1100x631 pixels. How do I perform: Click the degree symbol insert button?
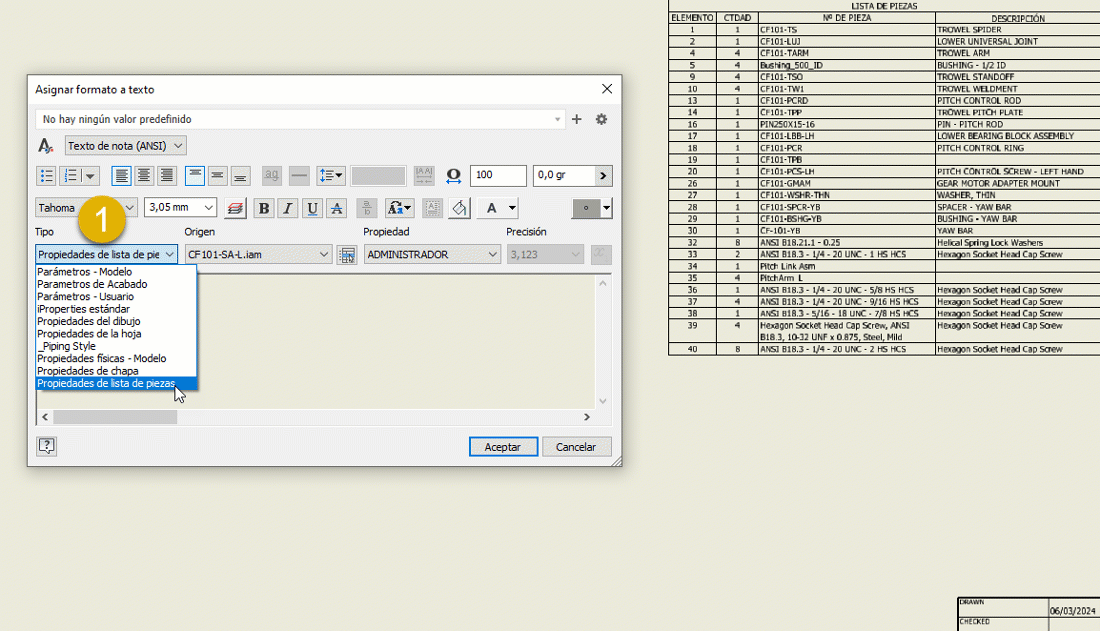(x=586, y=208)
